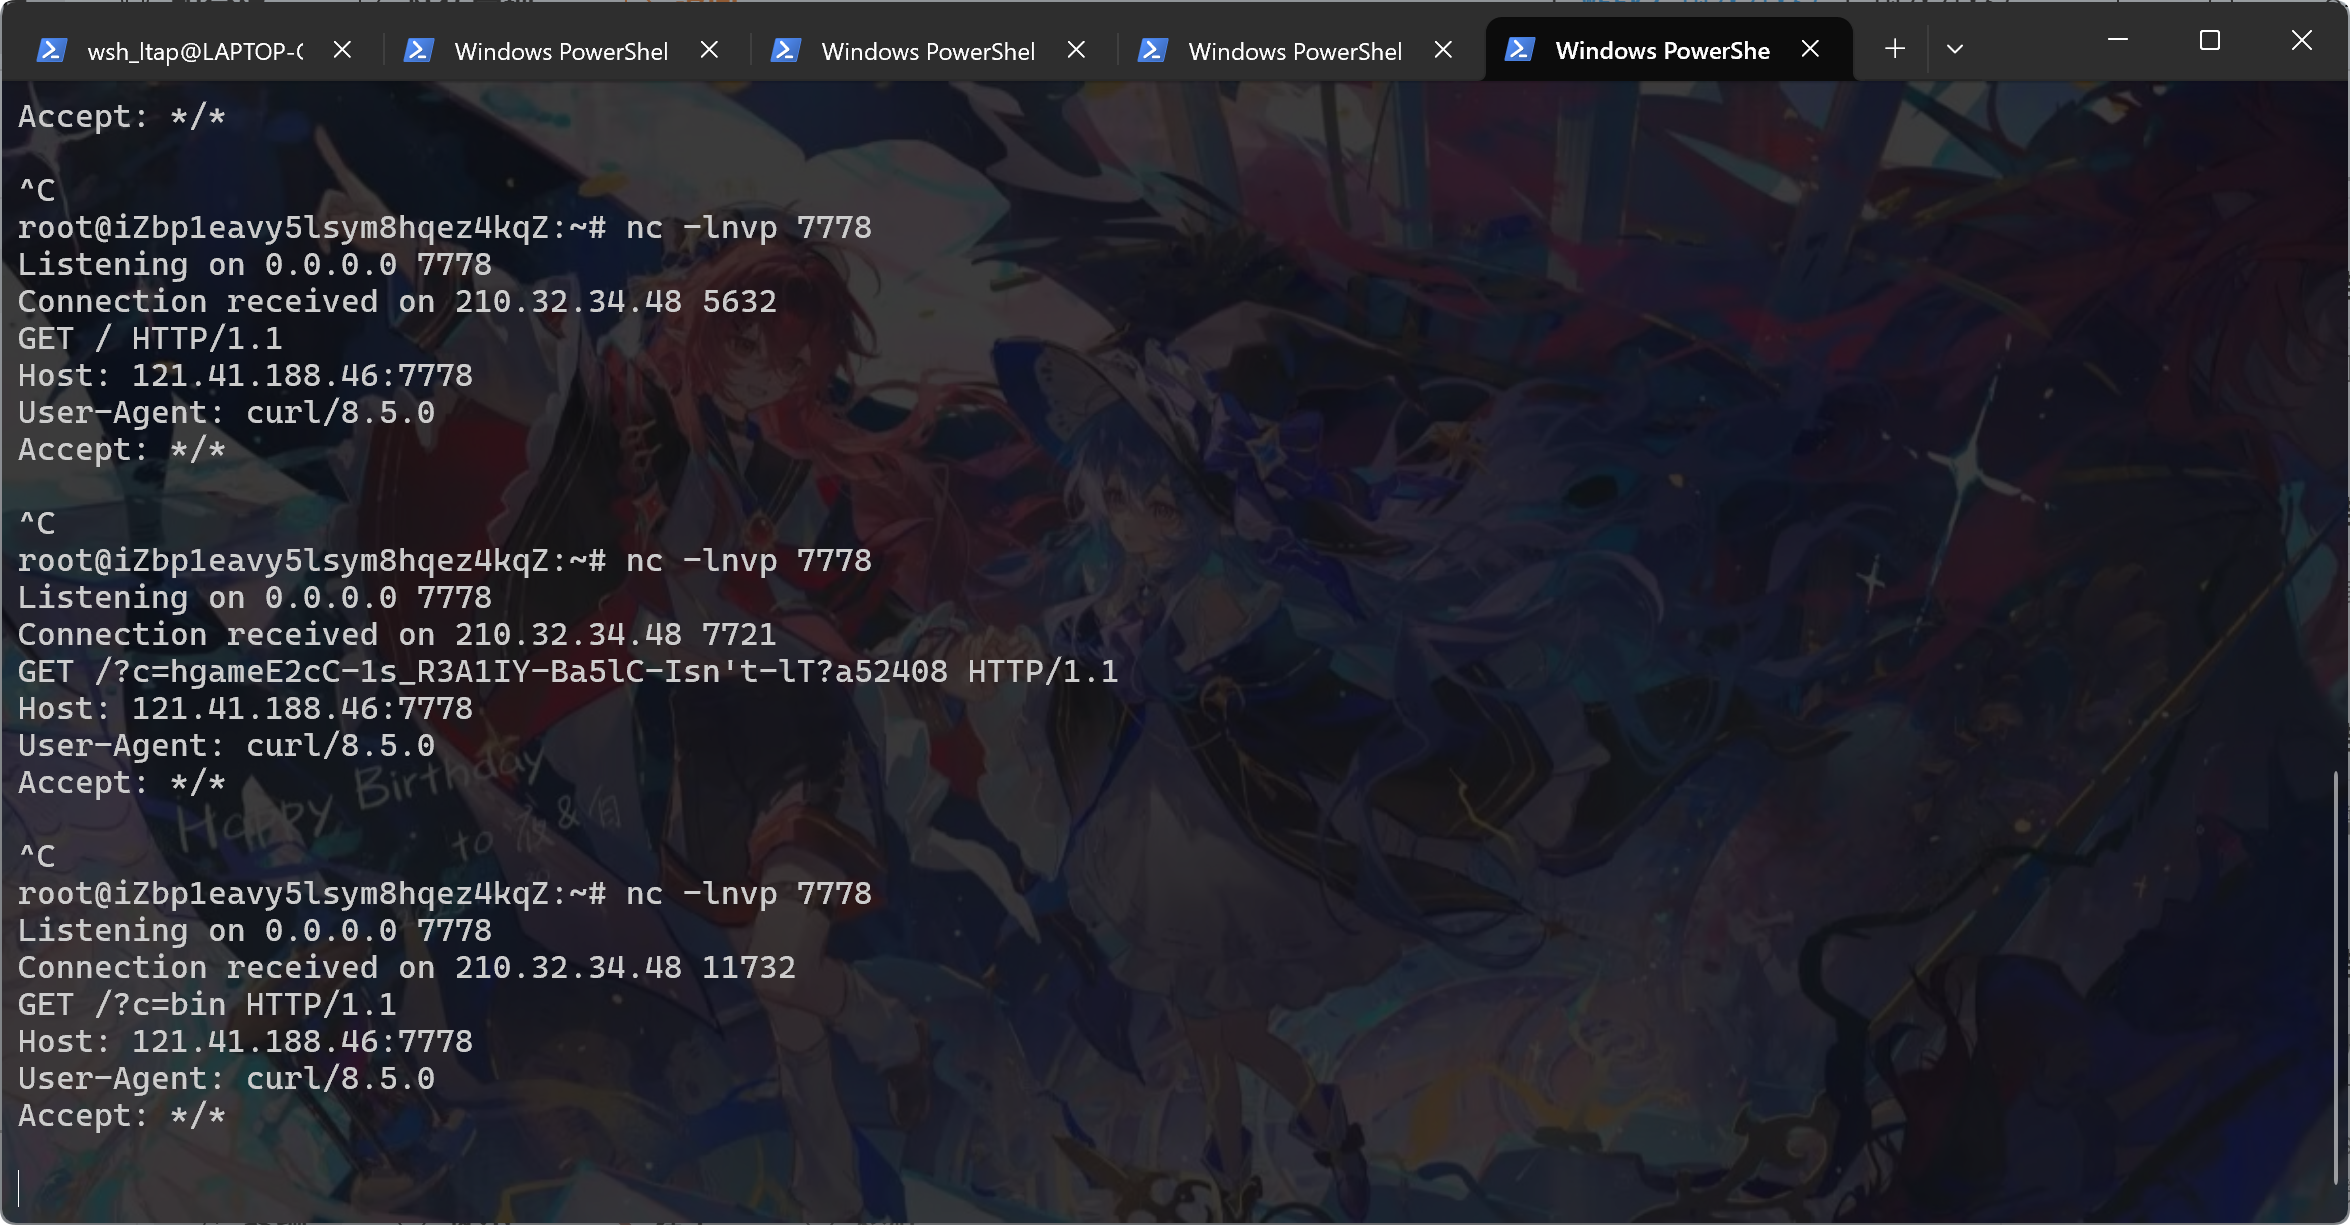The height and width of the screenshot is (1225, 2350).
Task: Expand the new-tab profile dropdown chevron
Action: [1955, 50]
